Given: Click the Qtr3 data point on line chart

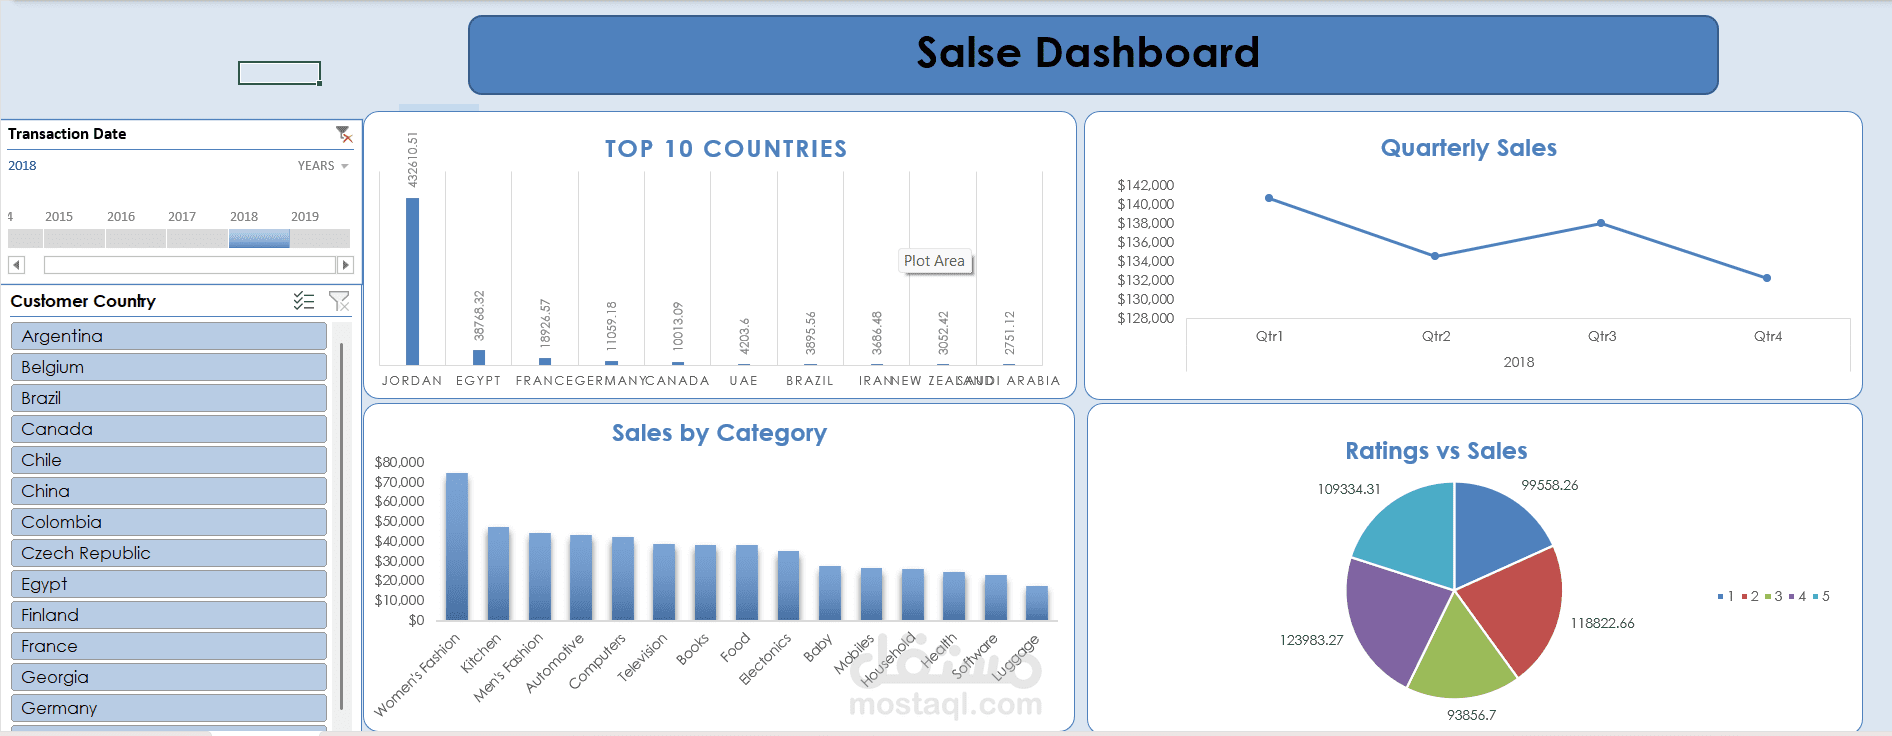Looking at the screenshot, I should click(1601, 223).
